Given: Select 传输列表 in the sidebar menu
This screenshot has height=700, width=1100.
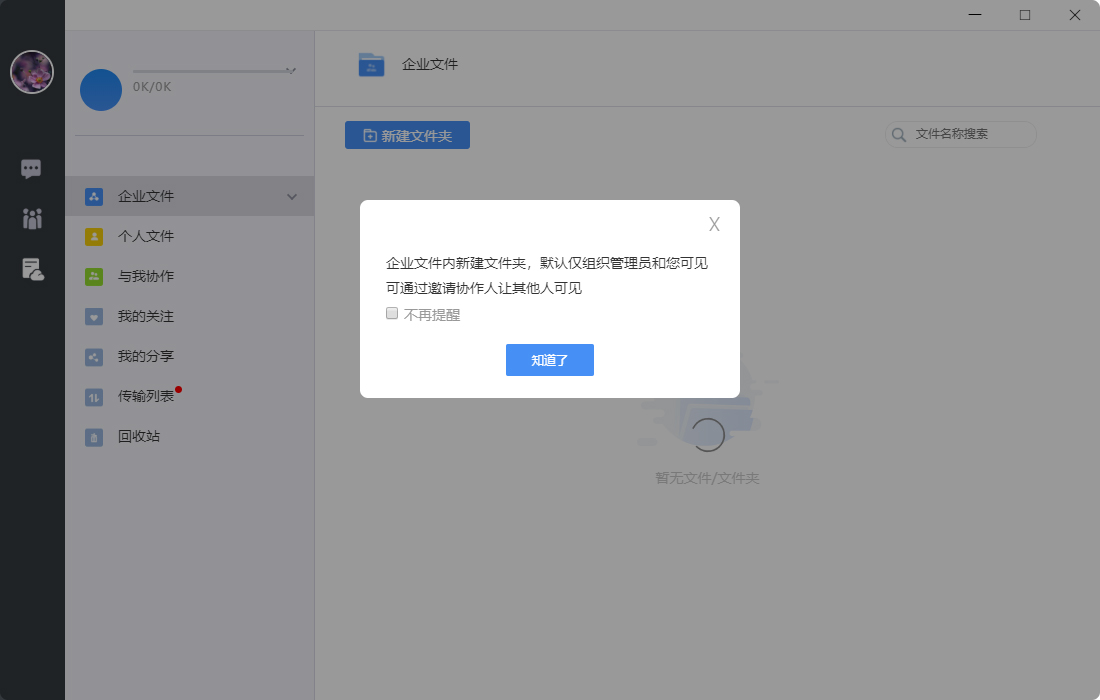Looking at the screenshot, I should 189,396.
